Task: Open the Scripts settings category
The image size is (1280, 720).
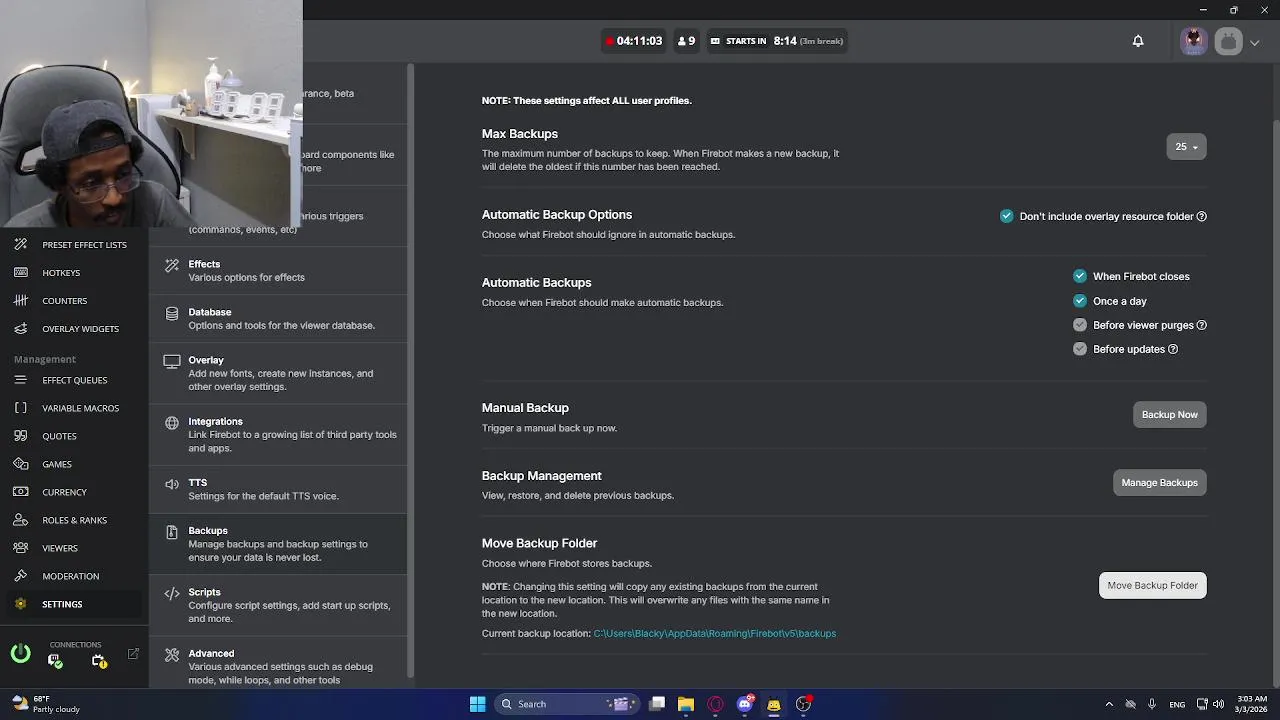Action: [278, 605]
